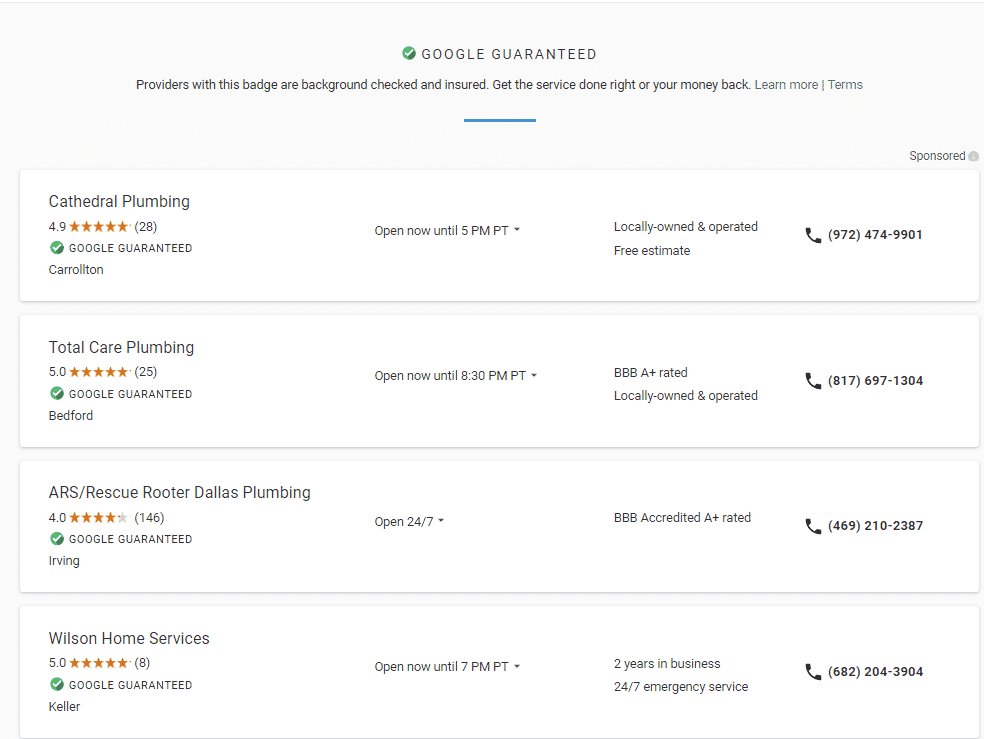Expand hours 'Open now until 8:30 PM PT'

[456, 376]
